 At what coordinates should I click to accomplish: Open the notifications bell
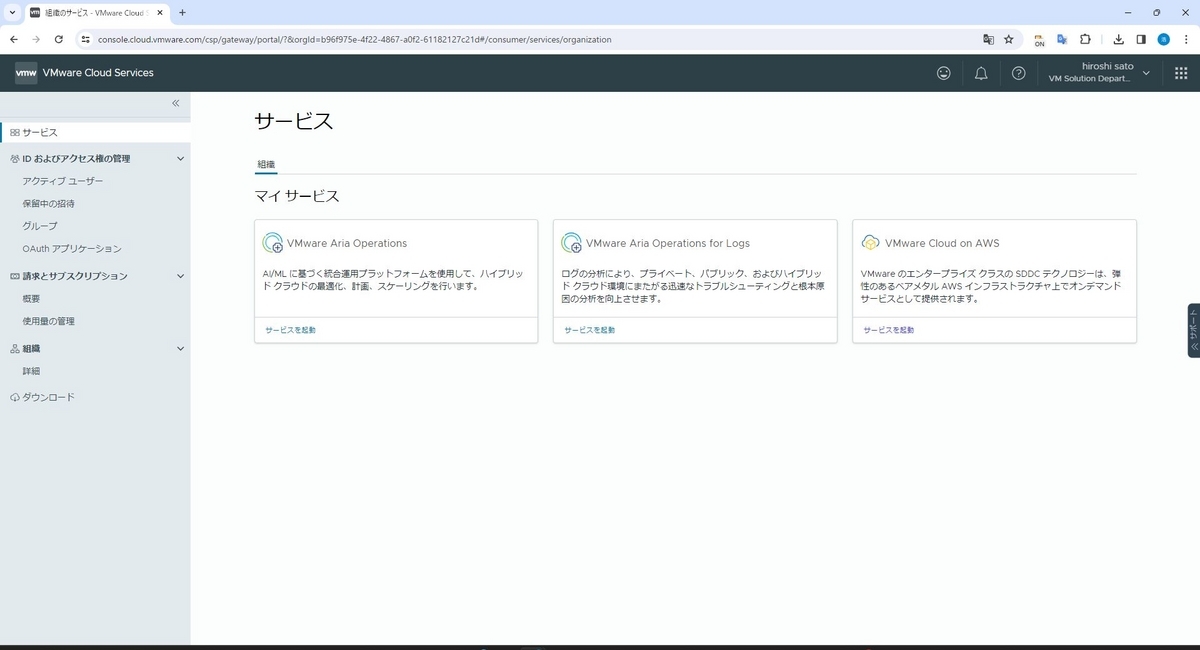[981, 73]
